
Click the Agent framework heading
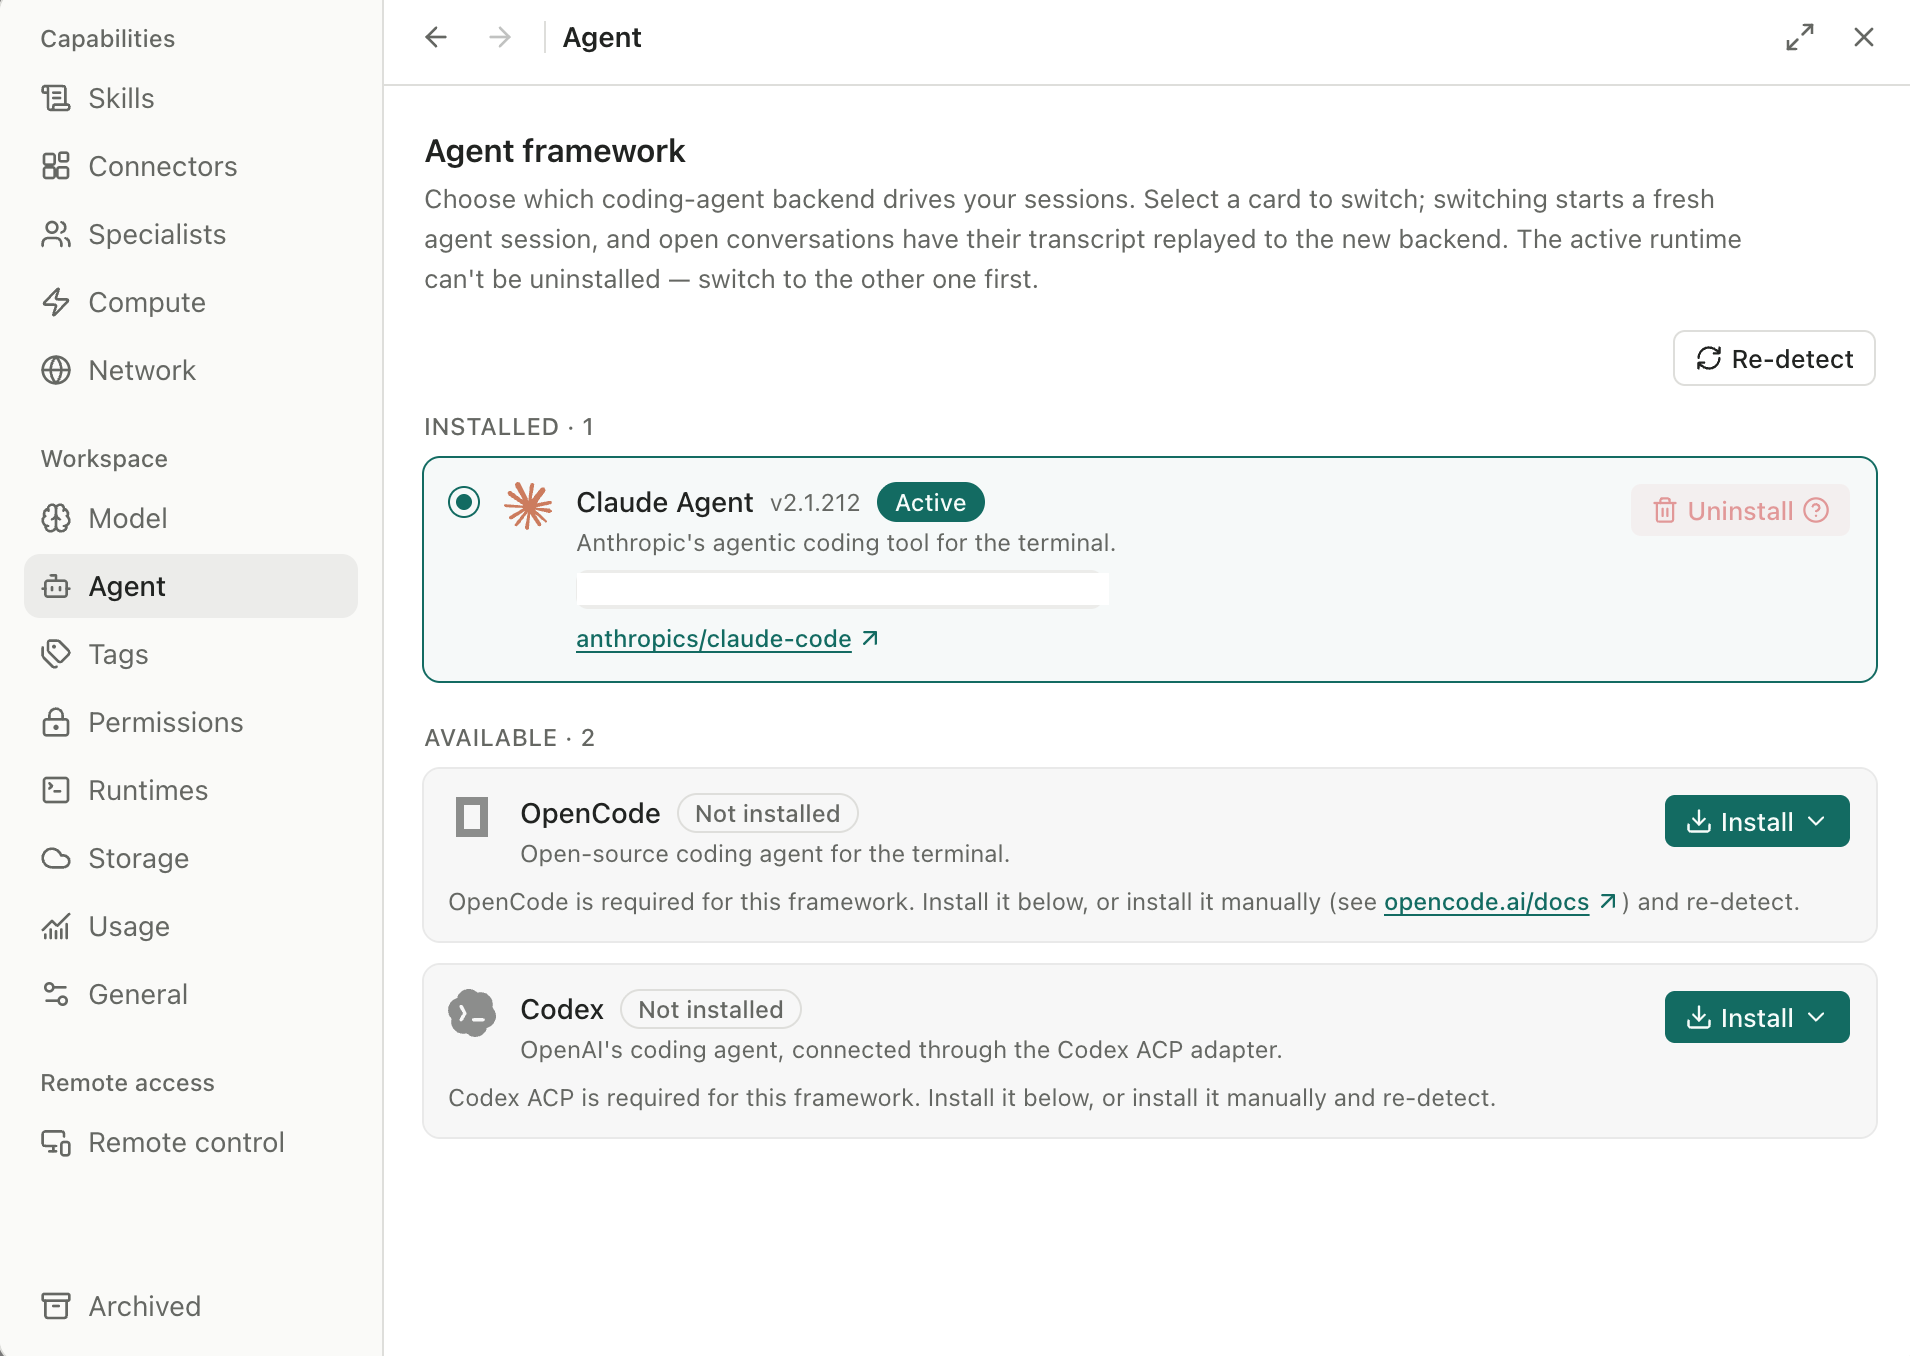pyautogui.click(x=555, y=151)
